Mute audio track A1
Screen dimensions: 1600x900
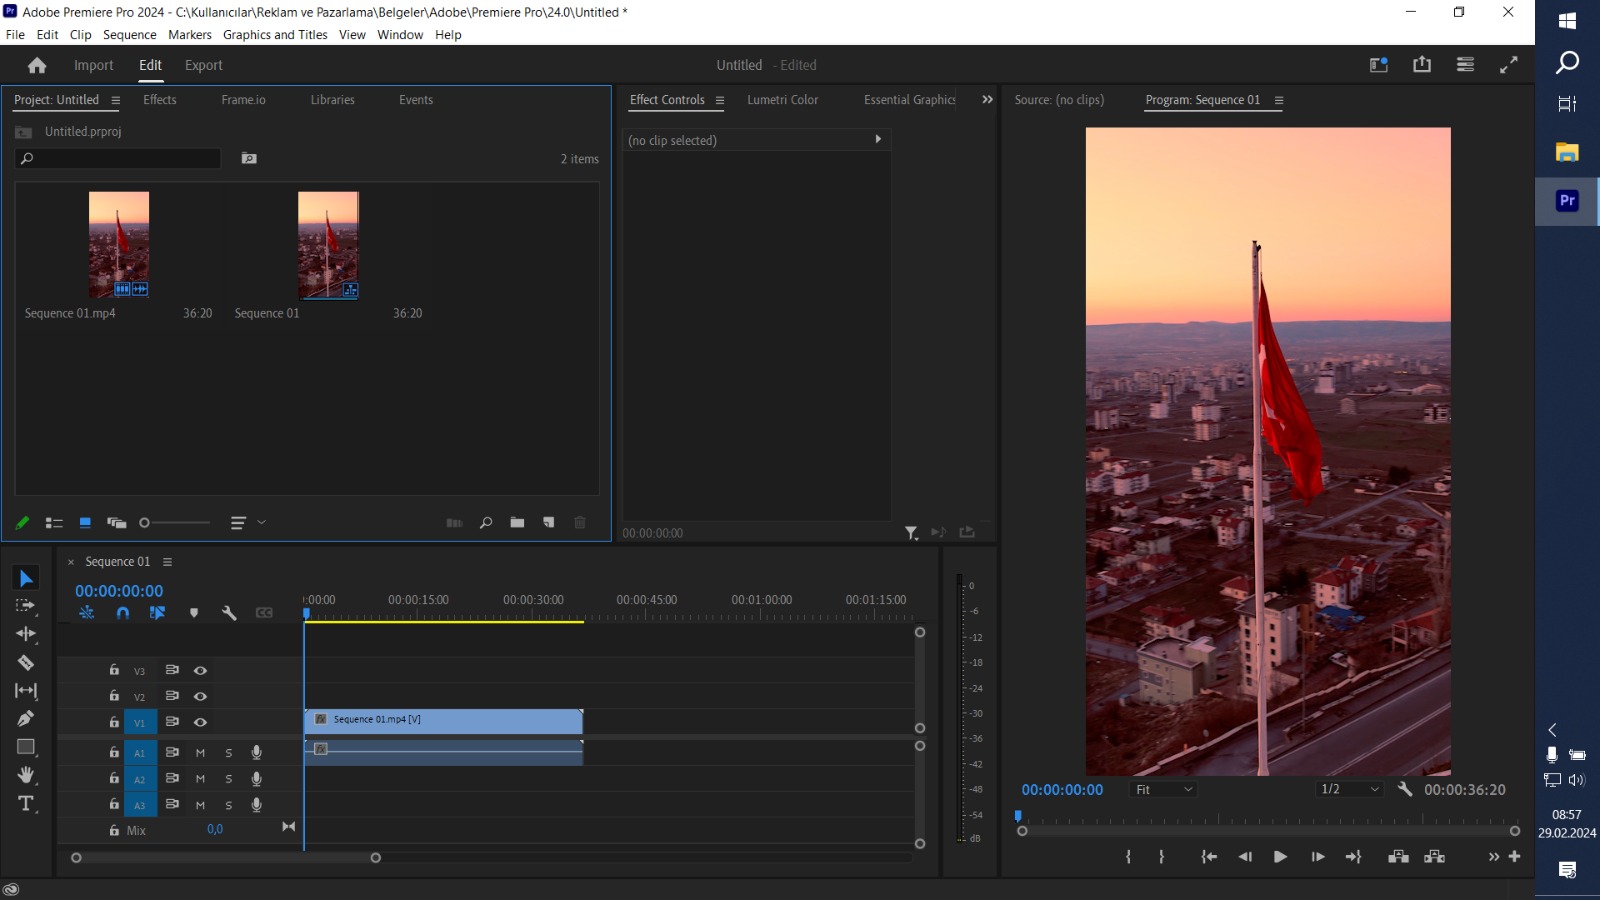[x=200, y=753]
